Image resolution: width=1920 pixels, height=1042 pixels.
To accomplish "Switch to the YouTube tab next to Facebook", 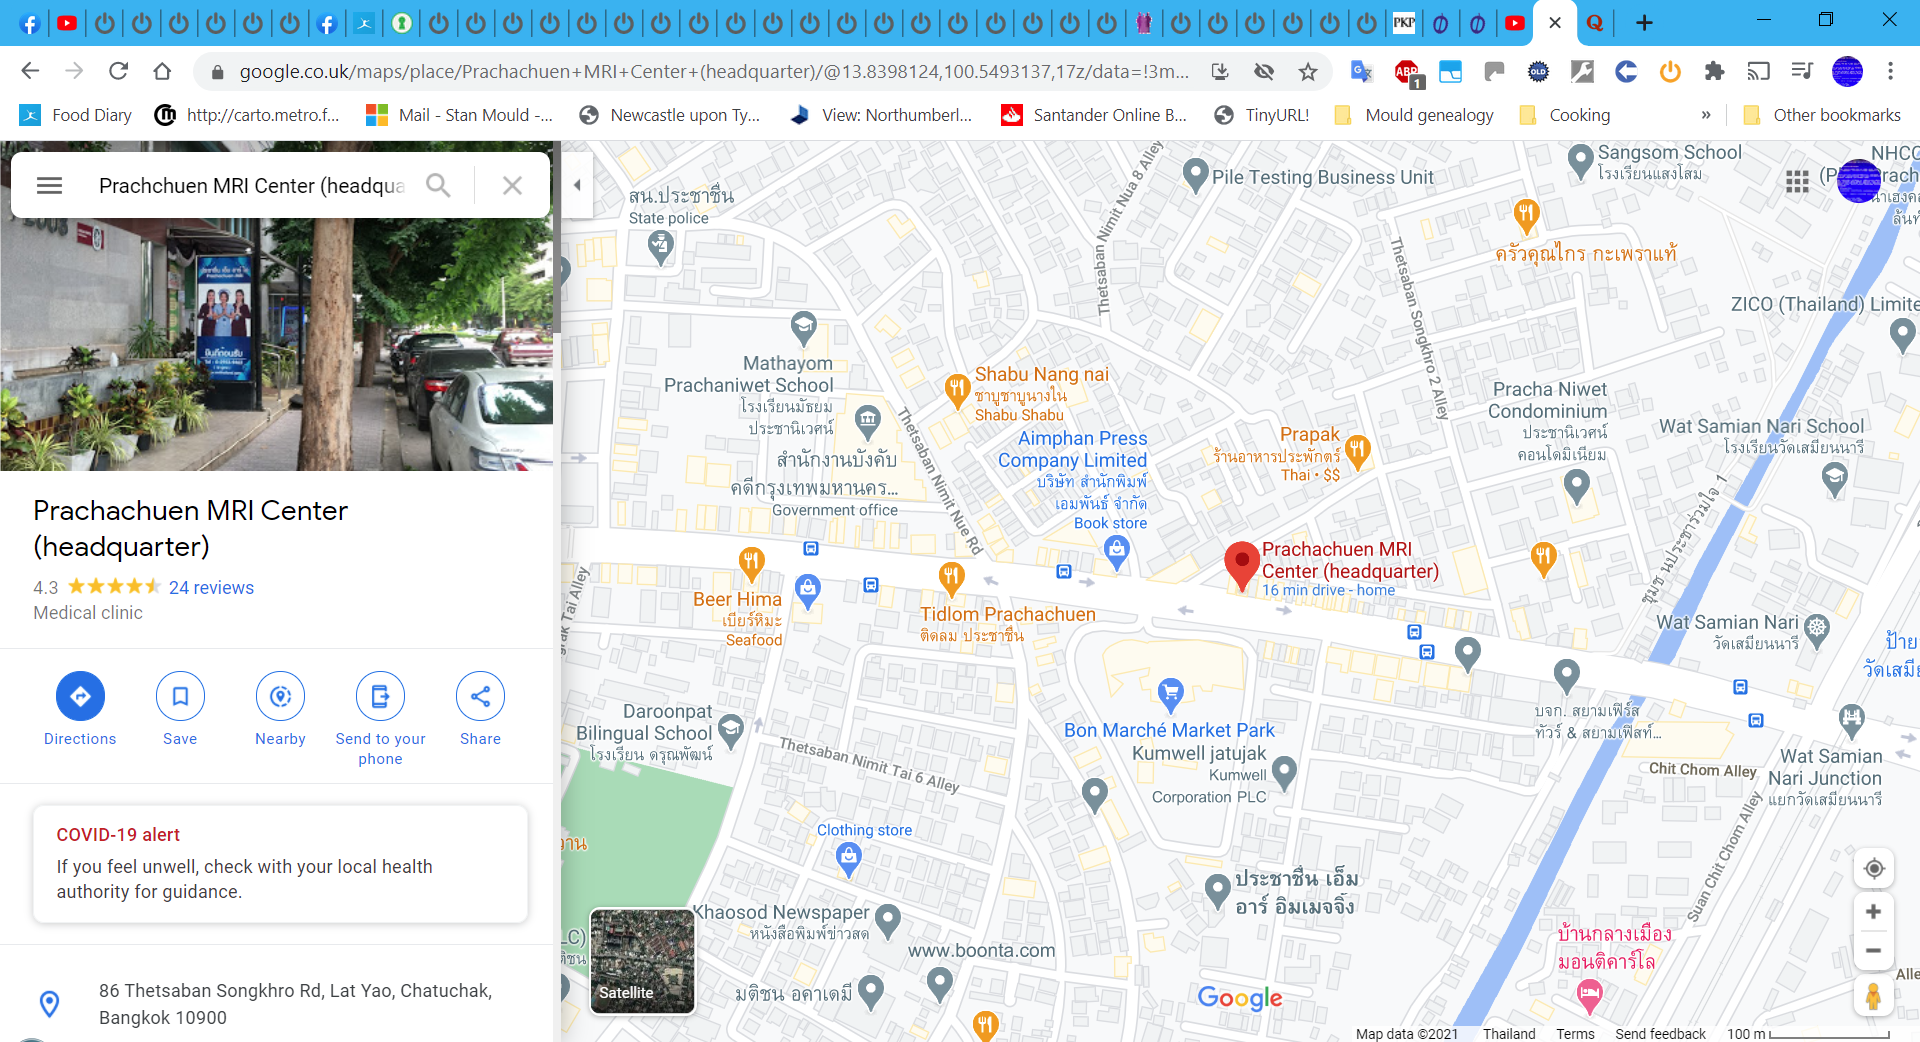I will pyautogui.click(x=67, y=23).
